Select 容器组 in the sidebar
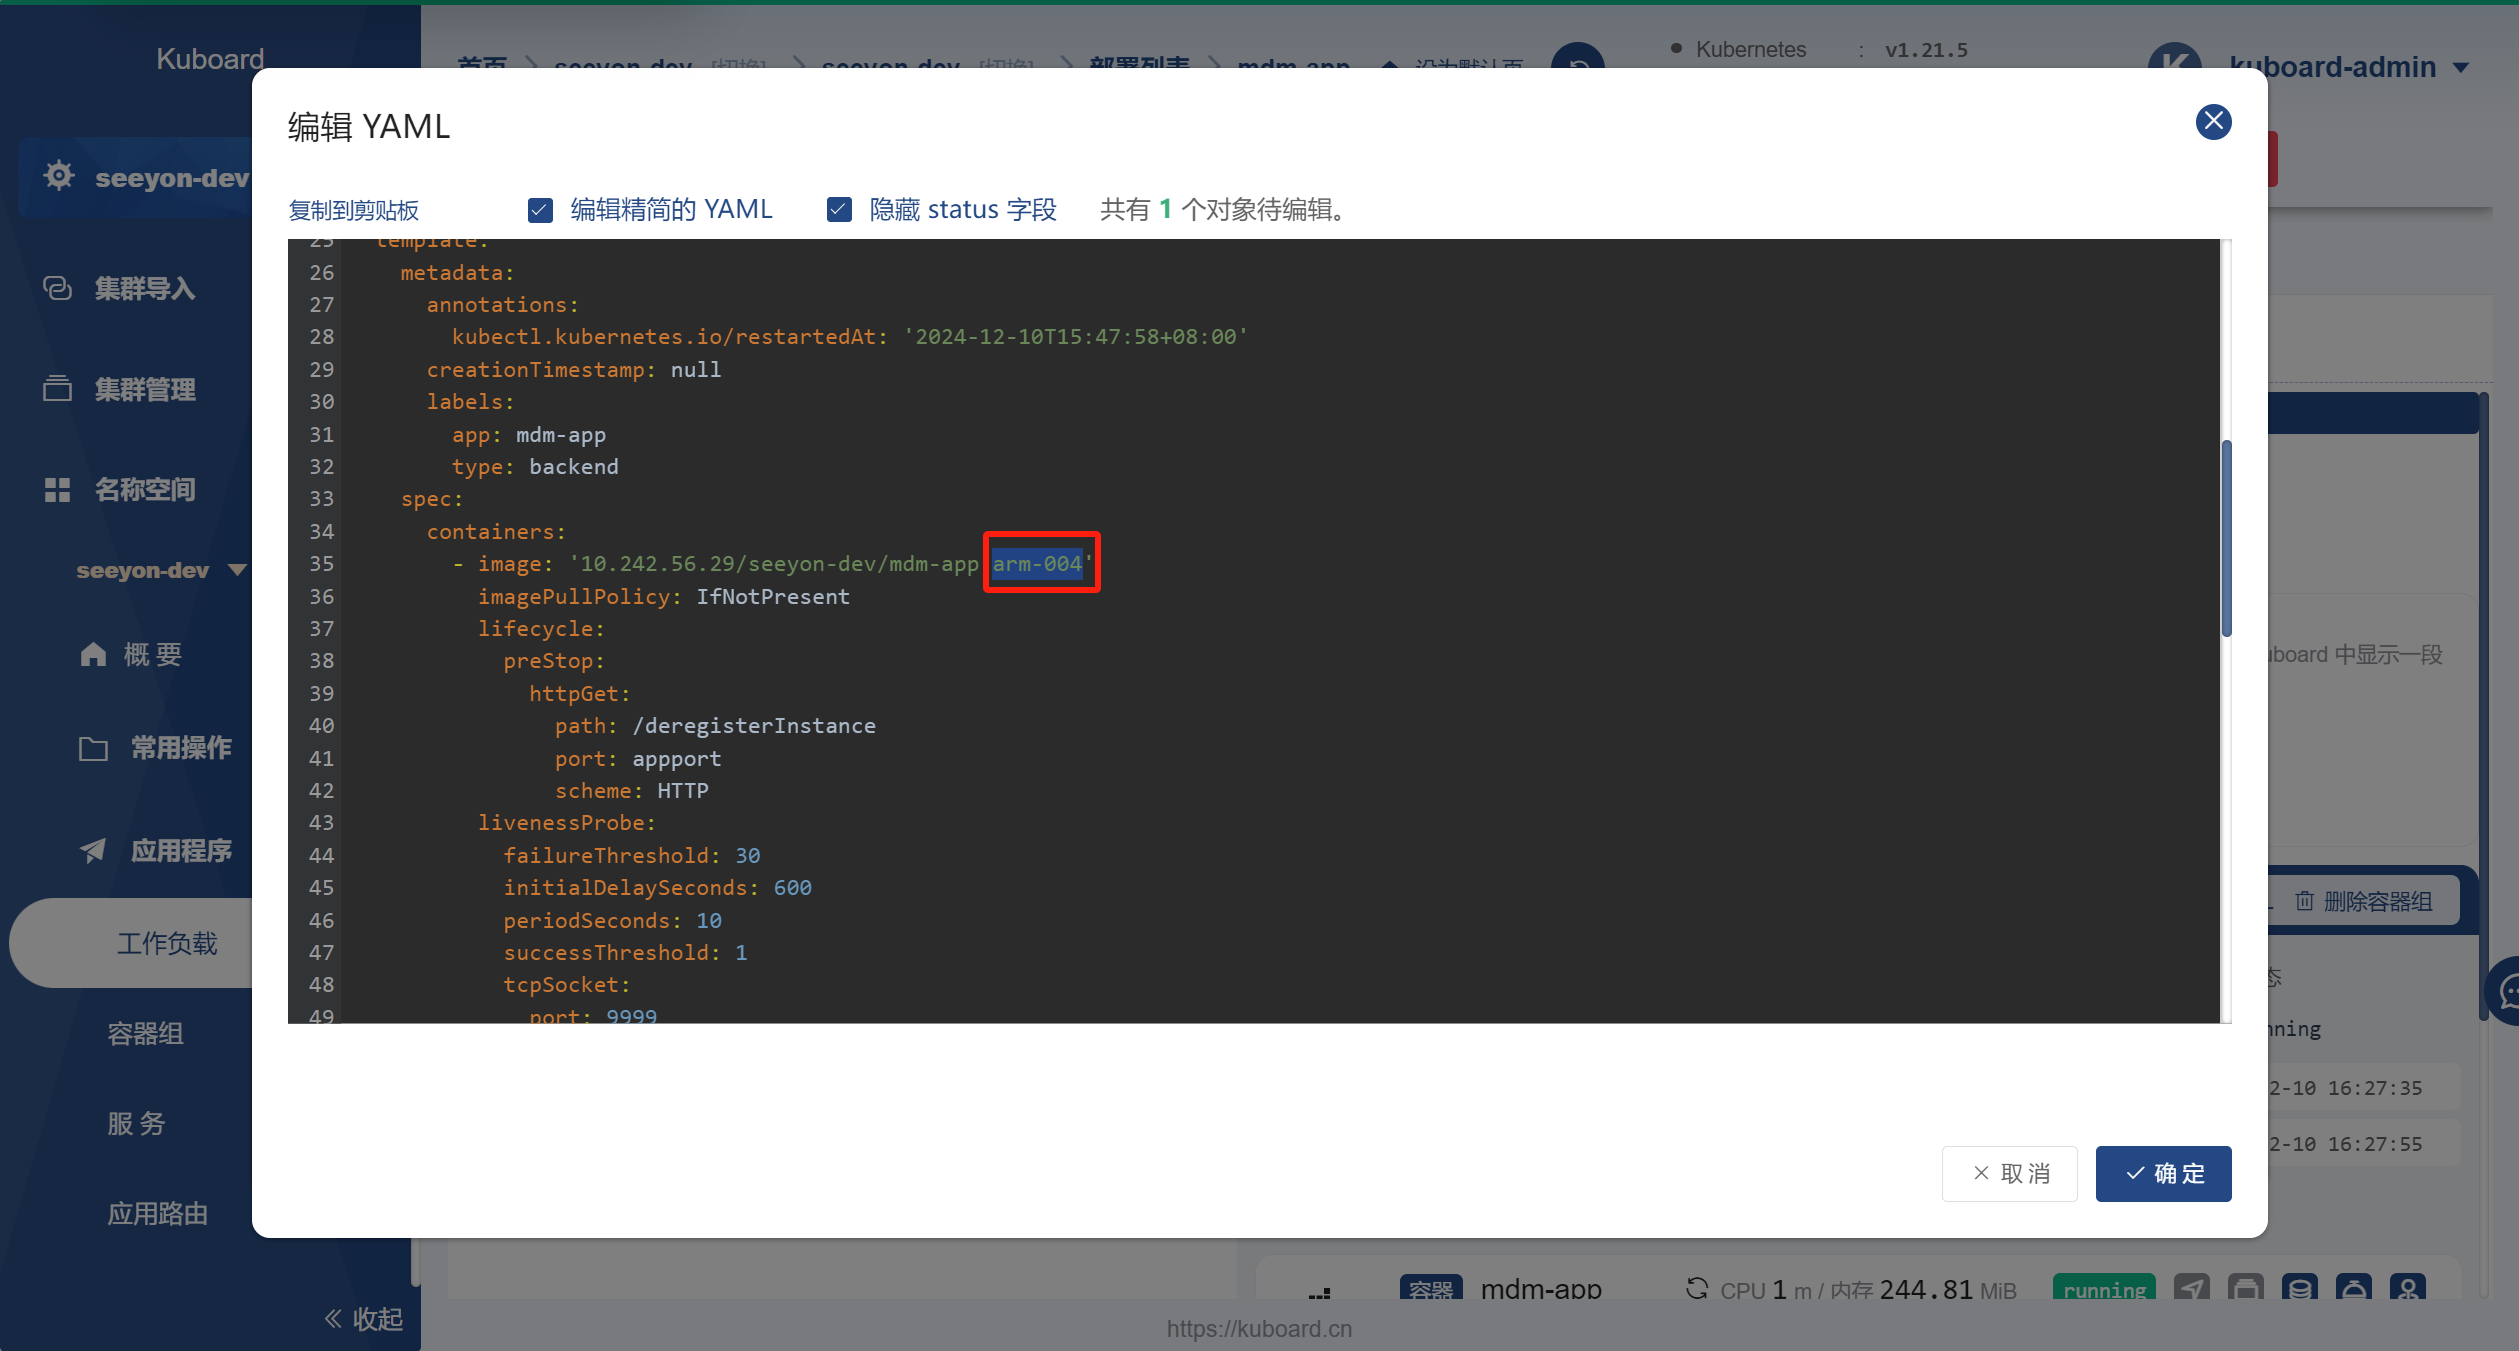2519x1351 pixels. coord(145,1033)
